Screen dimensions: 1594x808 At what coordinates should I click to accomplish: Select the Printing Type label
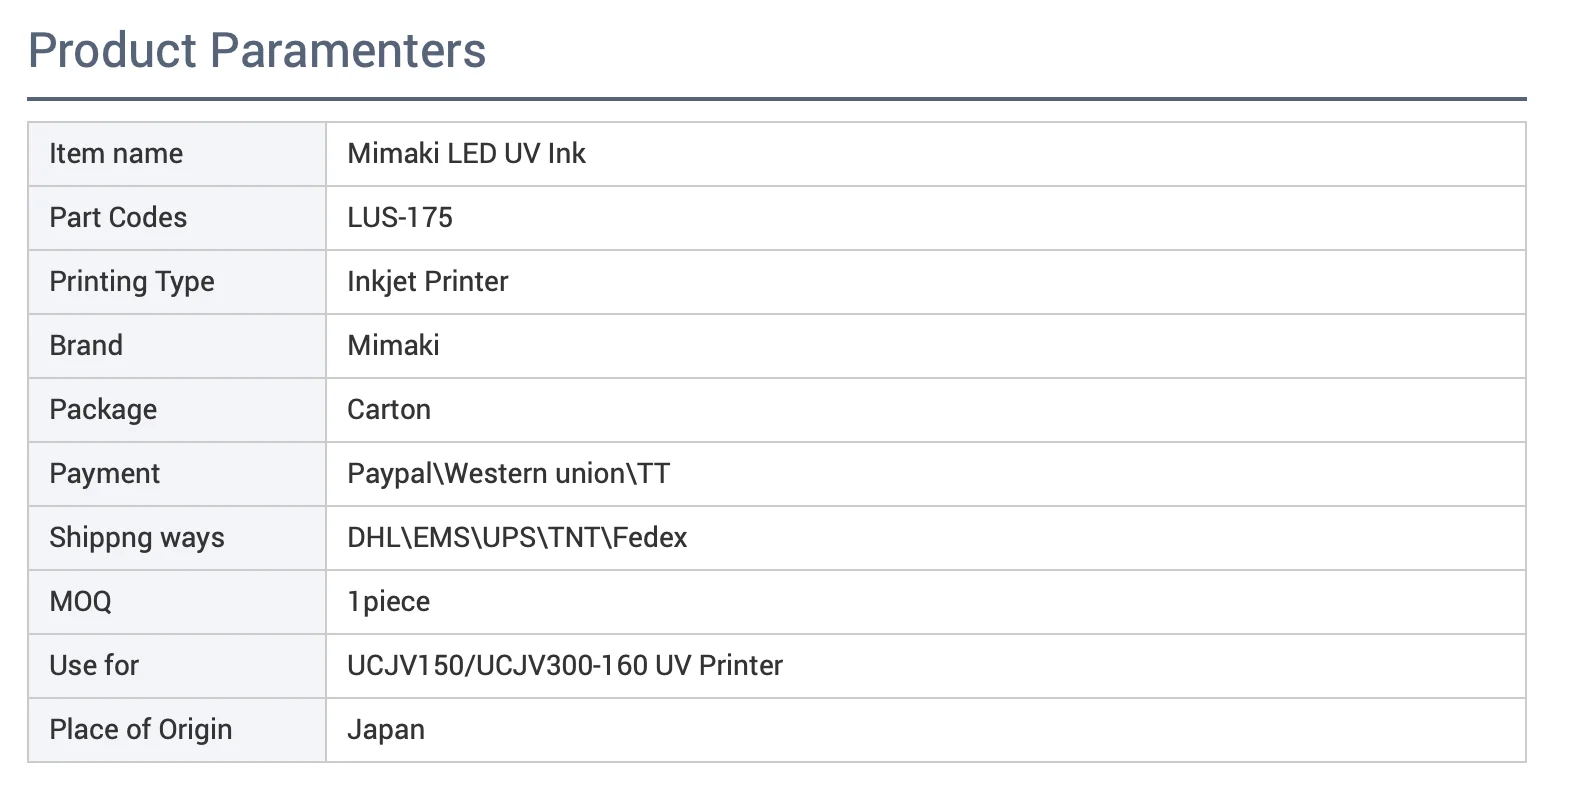point(132,282)
